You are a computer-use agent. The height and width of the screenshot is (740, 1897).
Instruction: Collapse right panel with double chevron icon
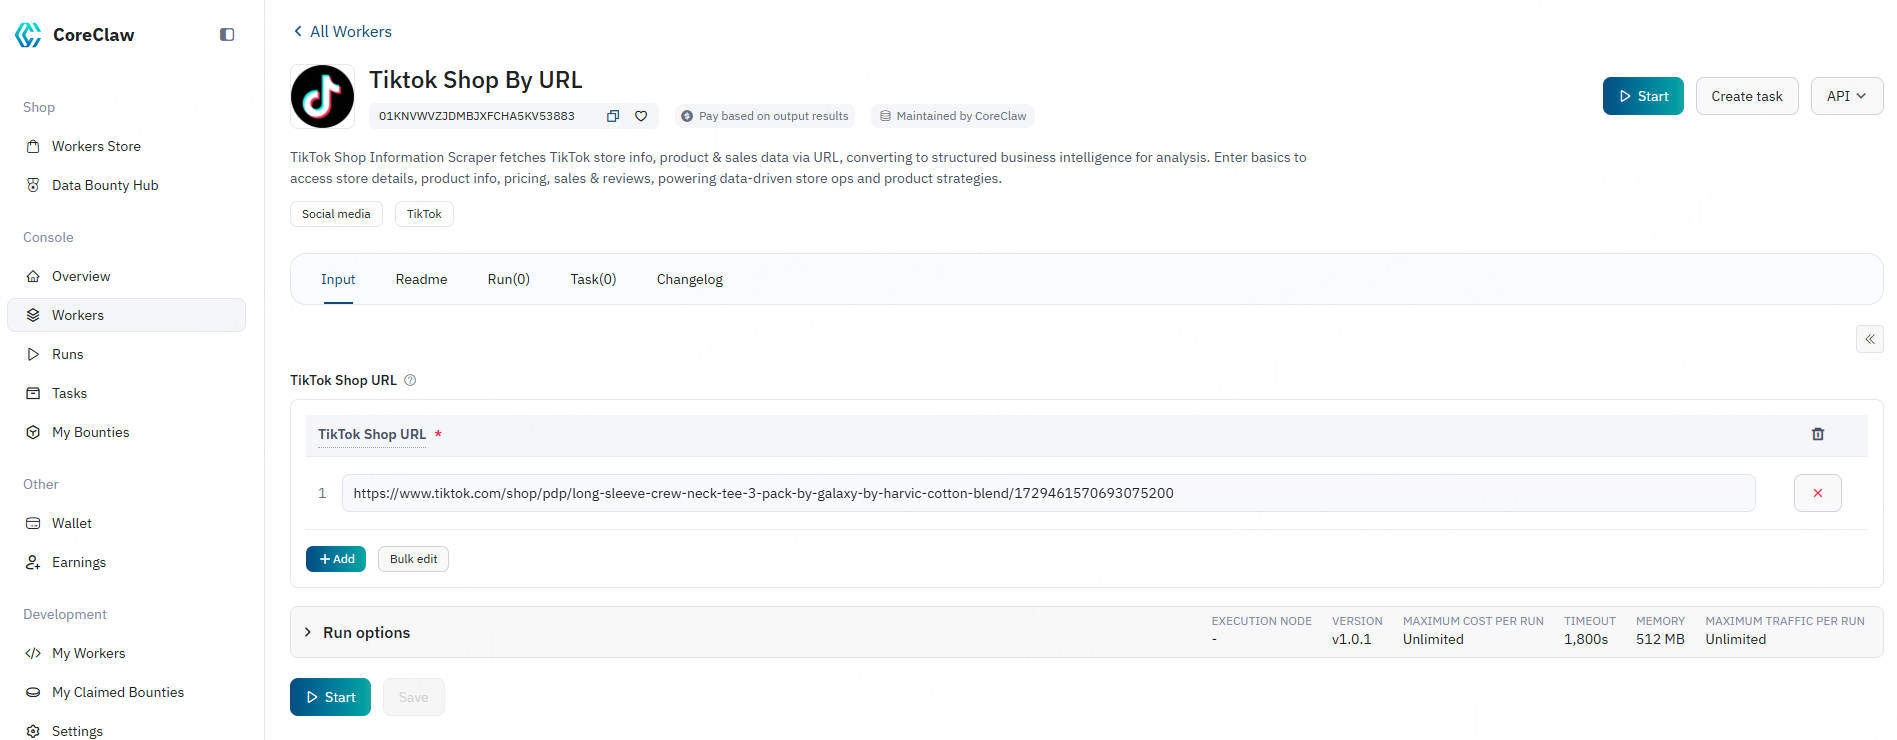click(1869, 339)
